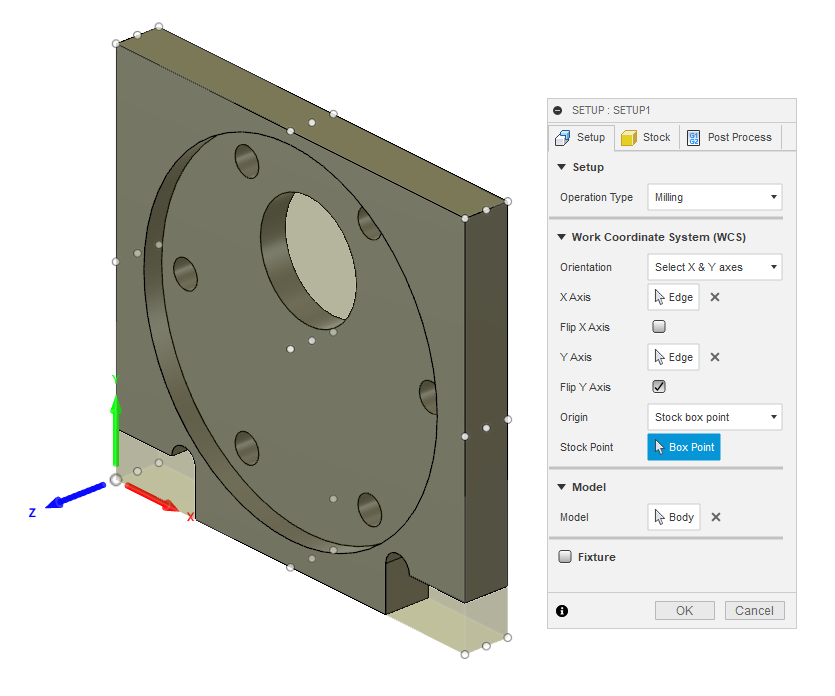The height and width of the screenshot is (696, 835).
Task: Click the info icon at dialog bottom
Action: click(562, 610)
